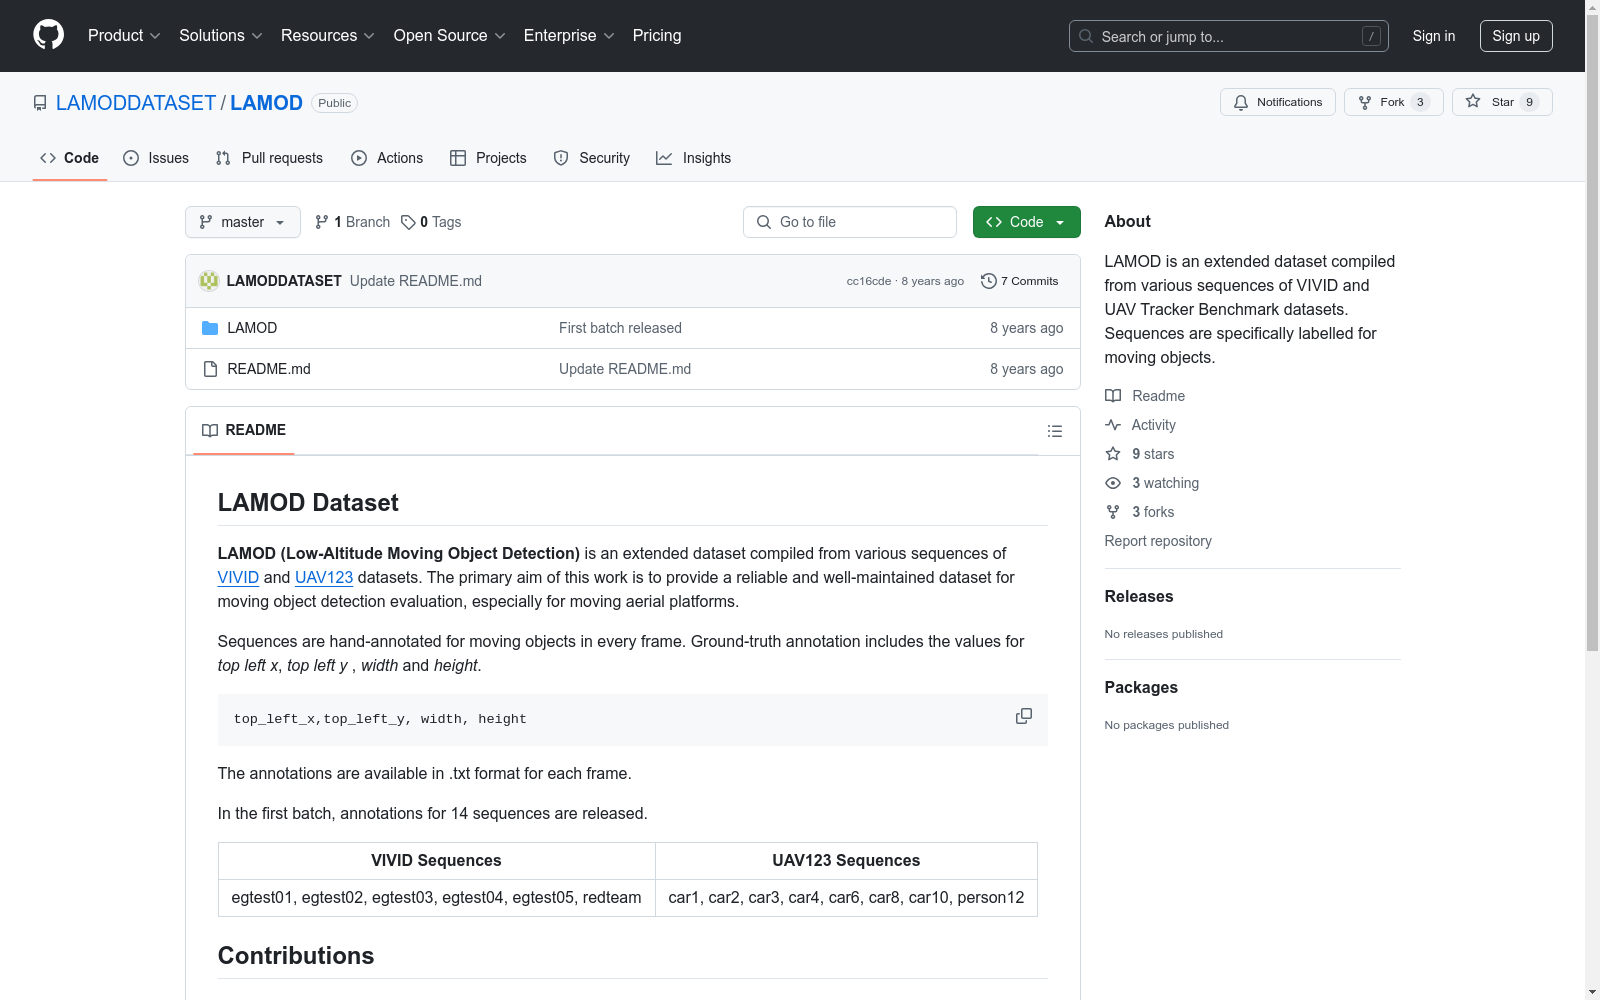Click the star icon beside 9 stars
The image size is (1600, 1000).
(x=1113, y=454)
